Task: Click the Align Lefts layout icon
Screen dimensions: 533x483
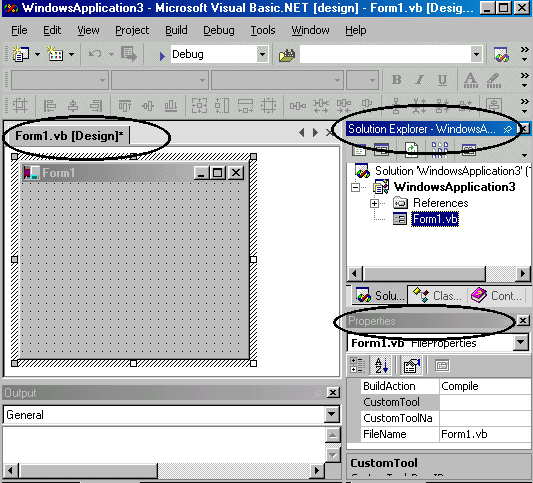Action: [x=50, y=105]
